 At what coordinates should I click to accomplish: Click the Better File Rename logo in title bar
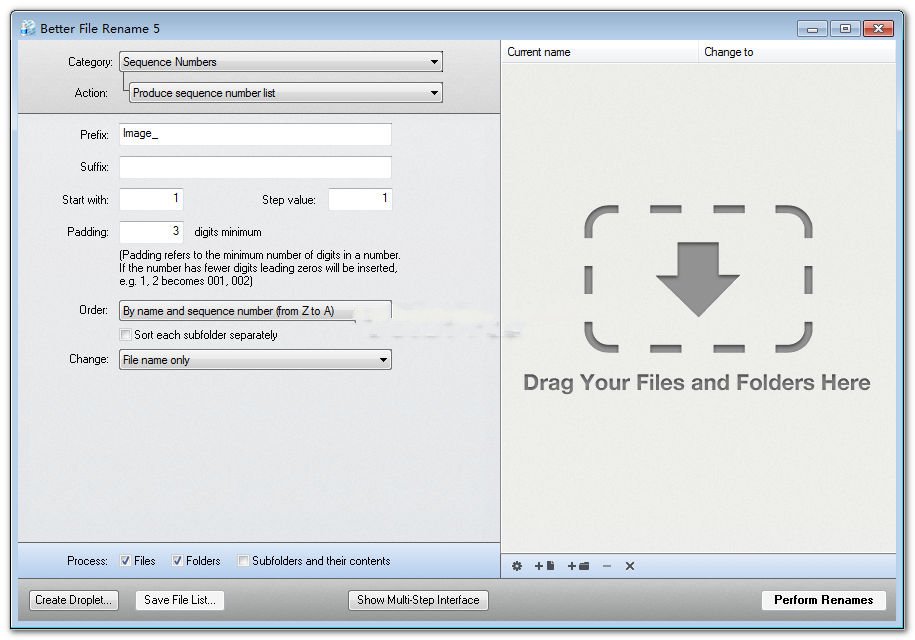pos(24,28)
